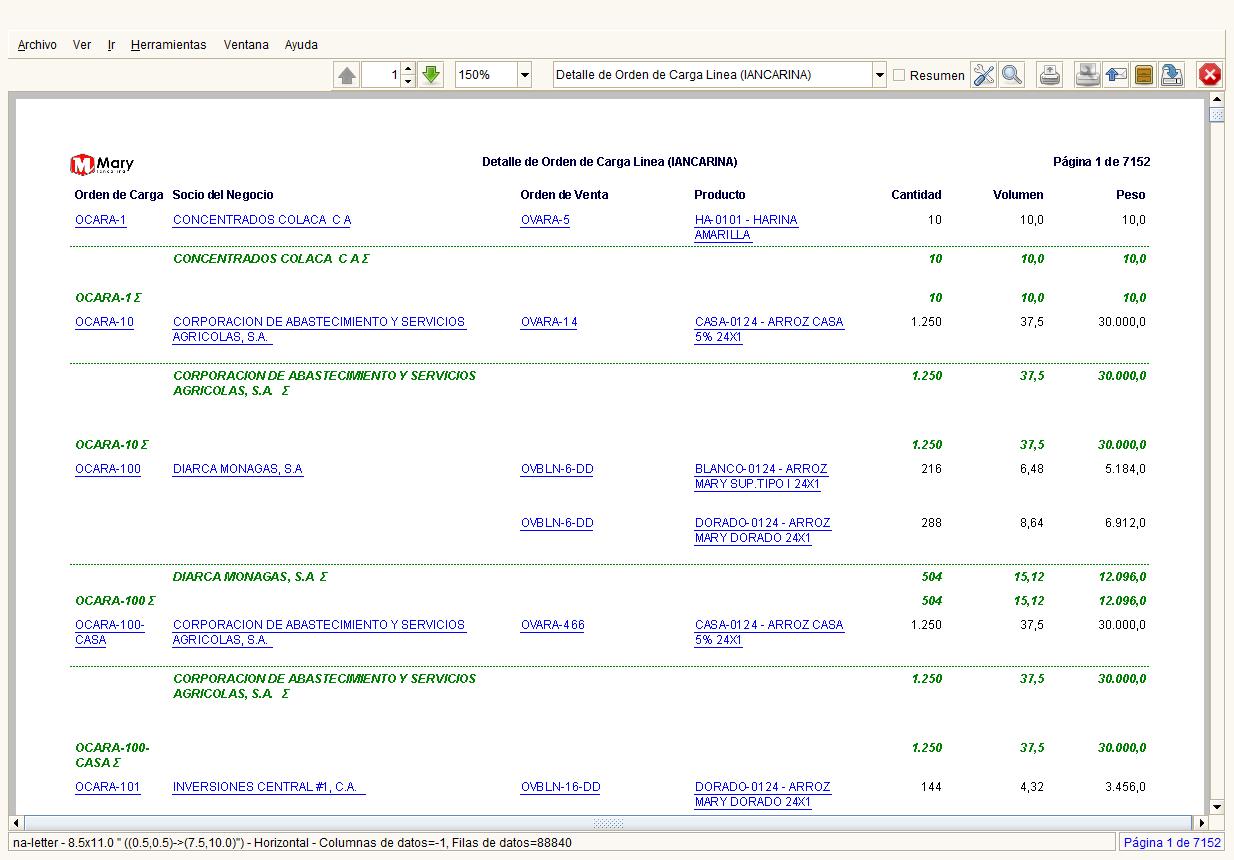
Task: Click the 288 Cantidad value
Action: pyautogui.click(x=931, y=523)
